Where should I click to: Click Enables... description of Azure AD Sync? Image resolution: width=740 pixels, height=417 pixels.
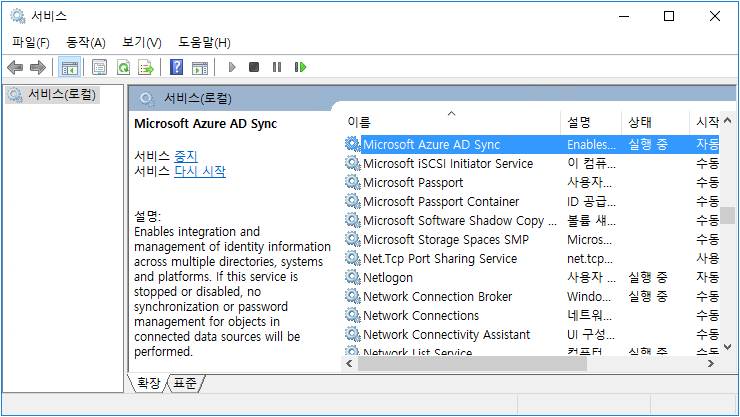click(x=591, y=144)
